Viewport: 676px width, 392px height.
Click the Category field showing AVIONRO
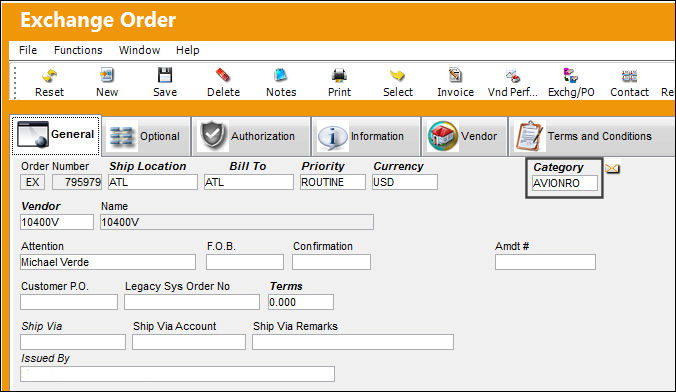tap(565, 183)
